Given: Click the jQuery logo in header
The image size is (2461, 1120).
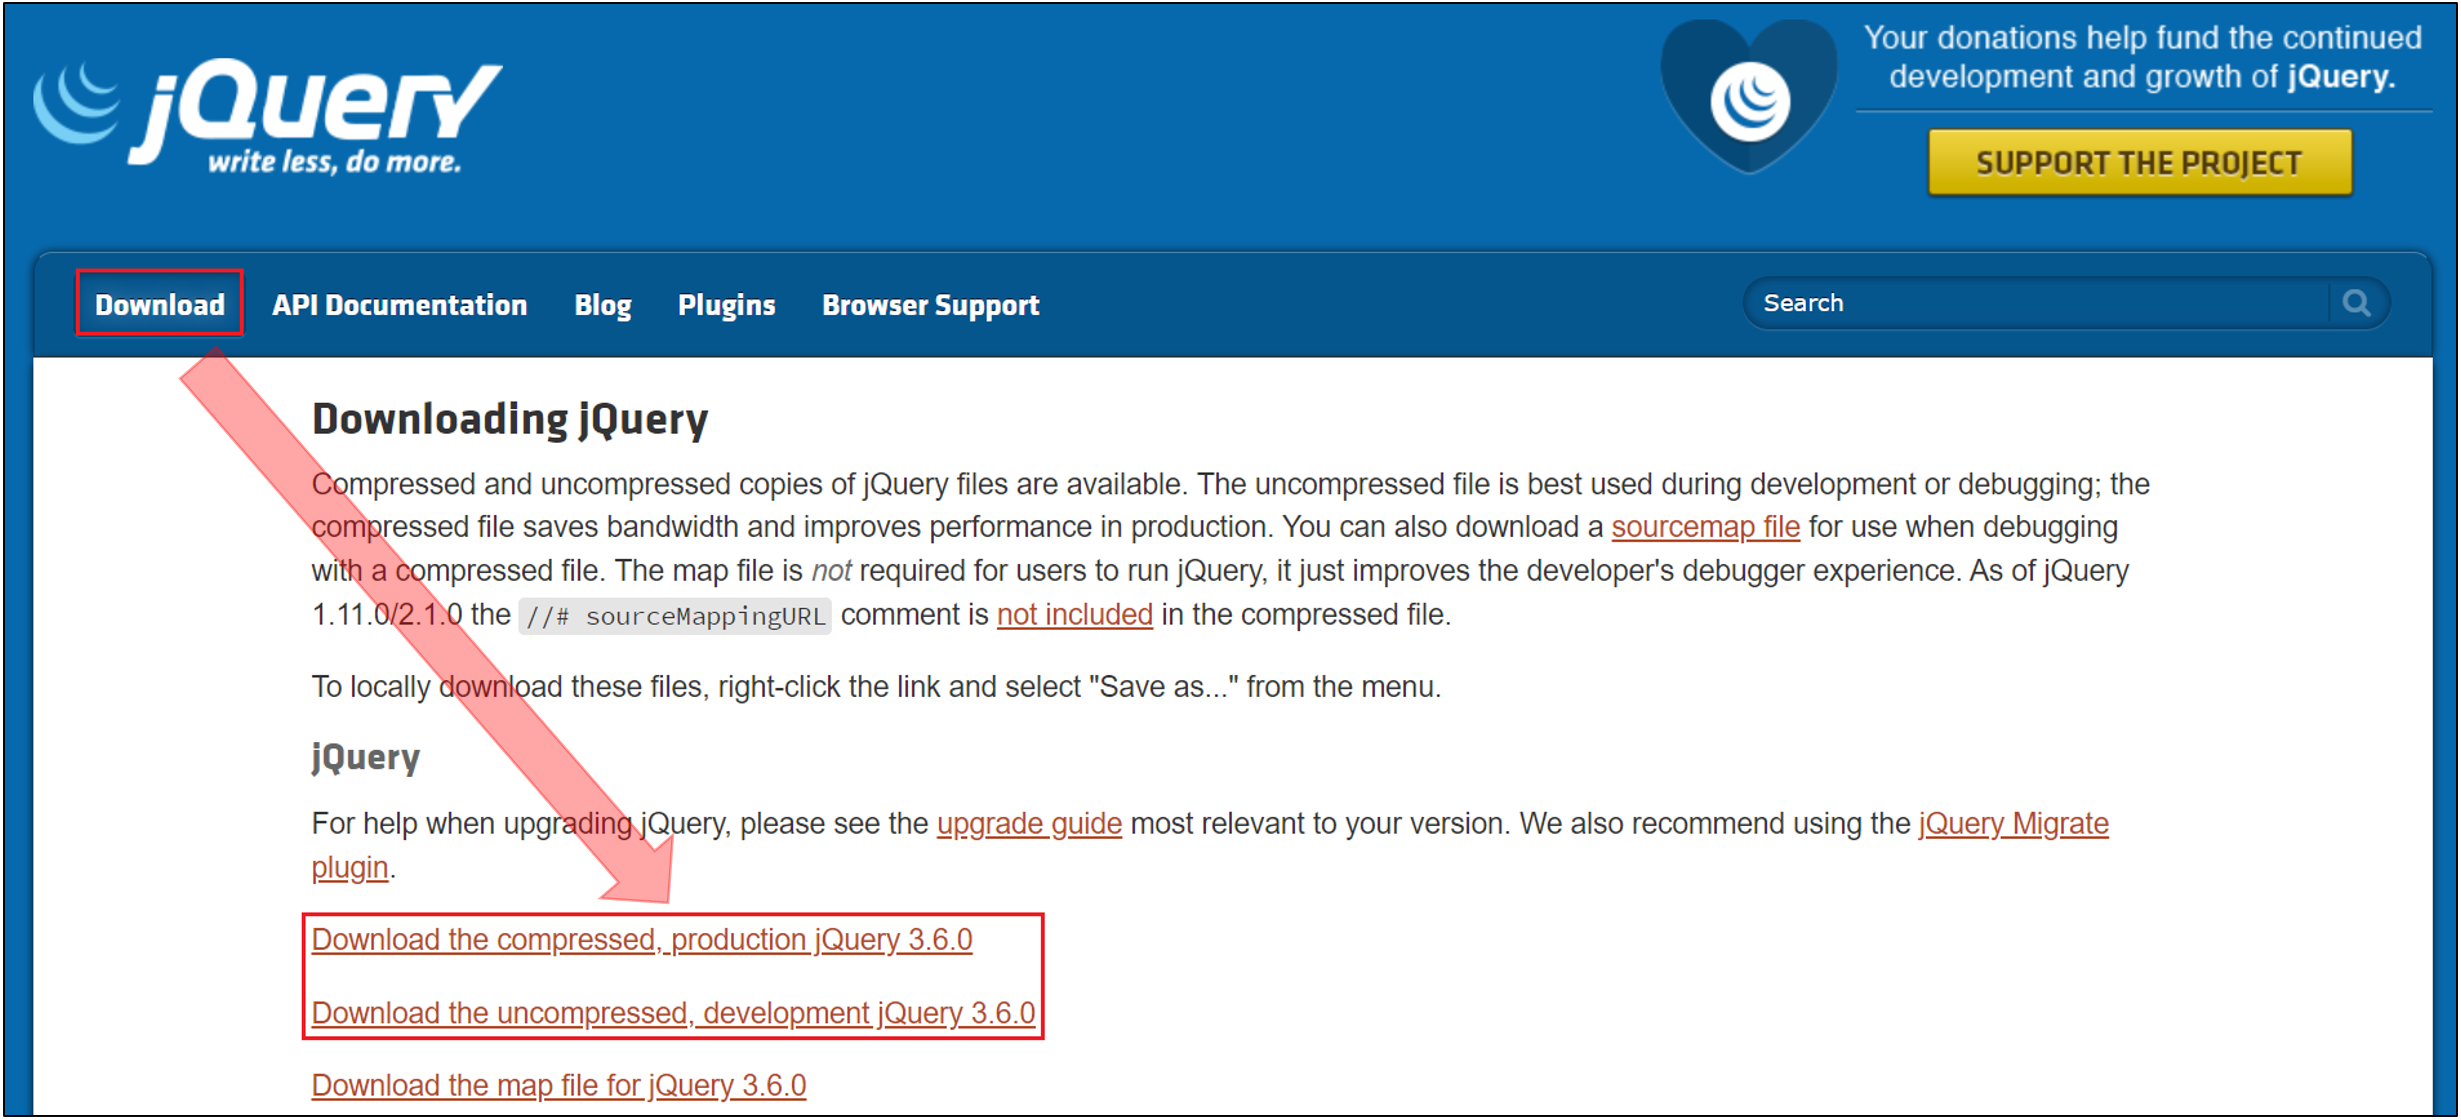Looking at the screenshot, I should 268,115.
